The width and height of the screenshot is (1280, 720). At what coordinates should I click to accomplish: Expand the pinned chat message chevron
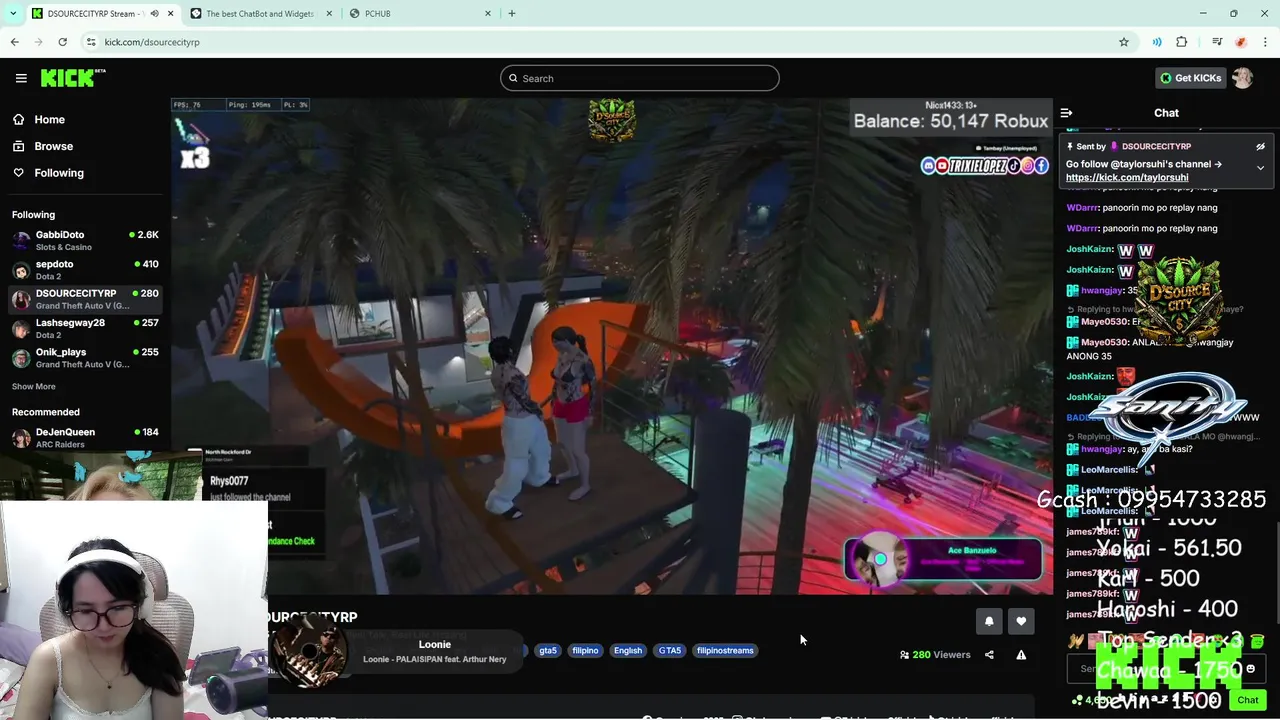pos(1260,168)
